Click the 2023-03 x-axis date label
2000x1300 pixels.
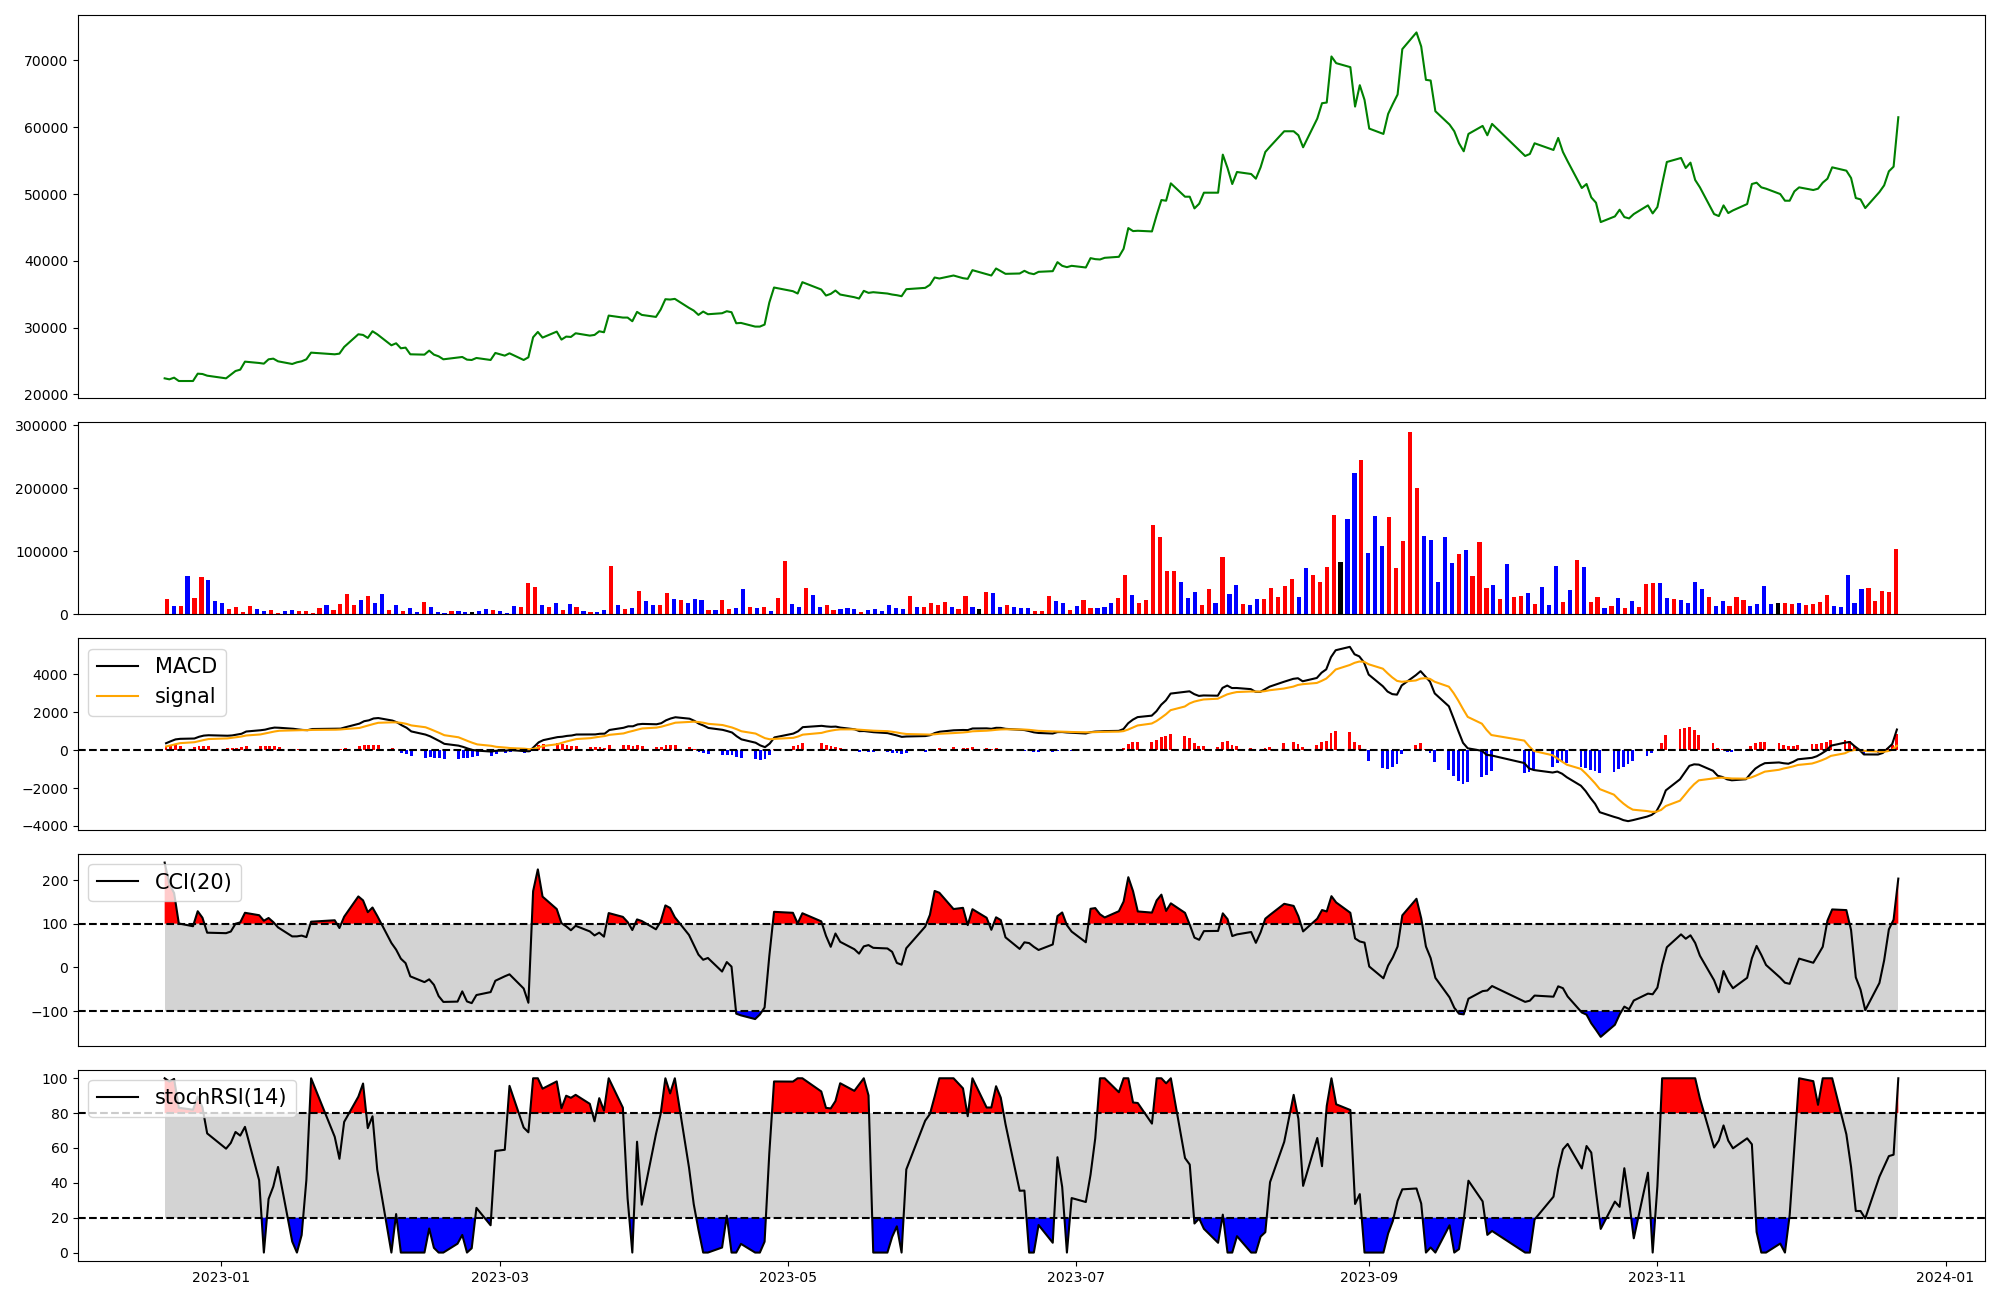[499, 1276]
